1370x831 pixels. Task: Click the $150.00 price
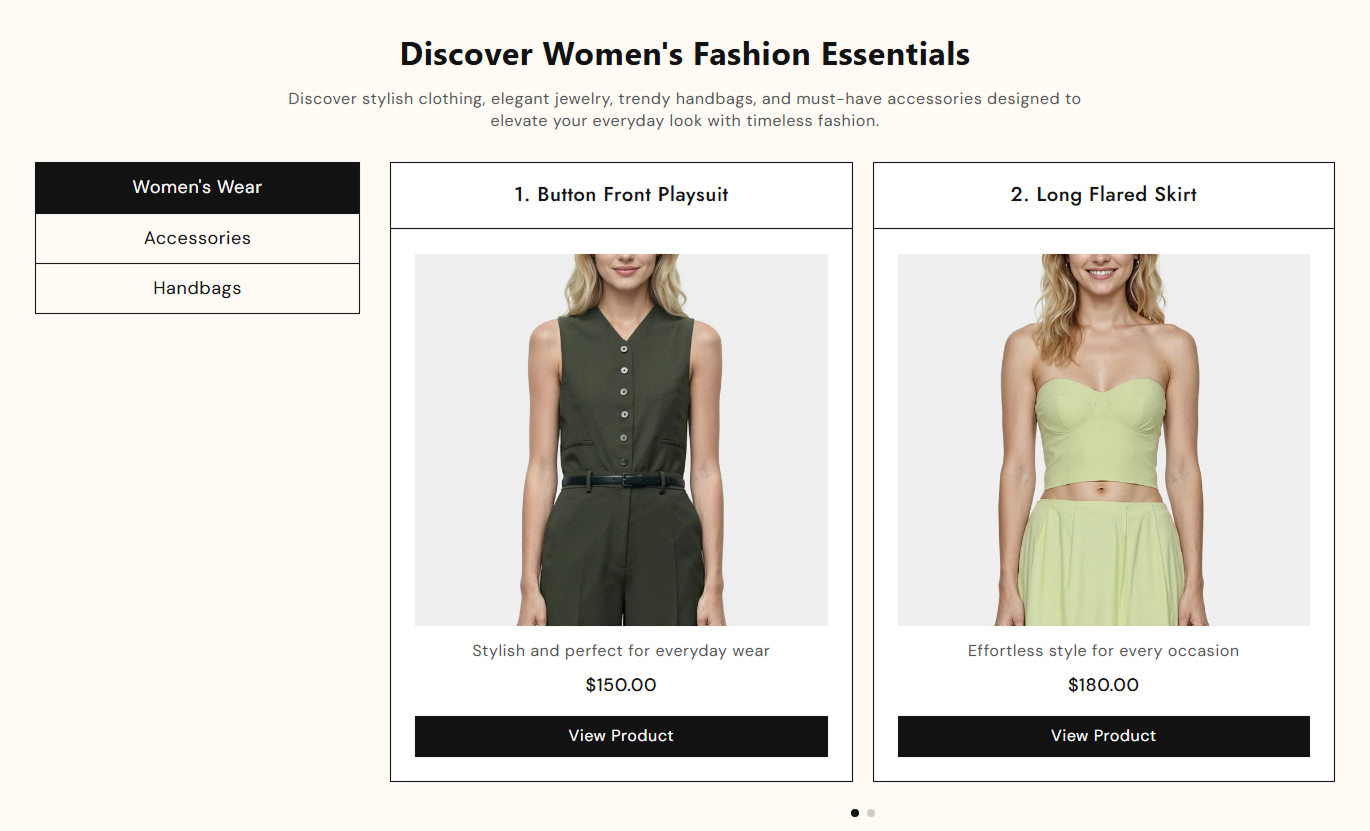tap(621, 685)
